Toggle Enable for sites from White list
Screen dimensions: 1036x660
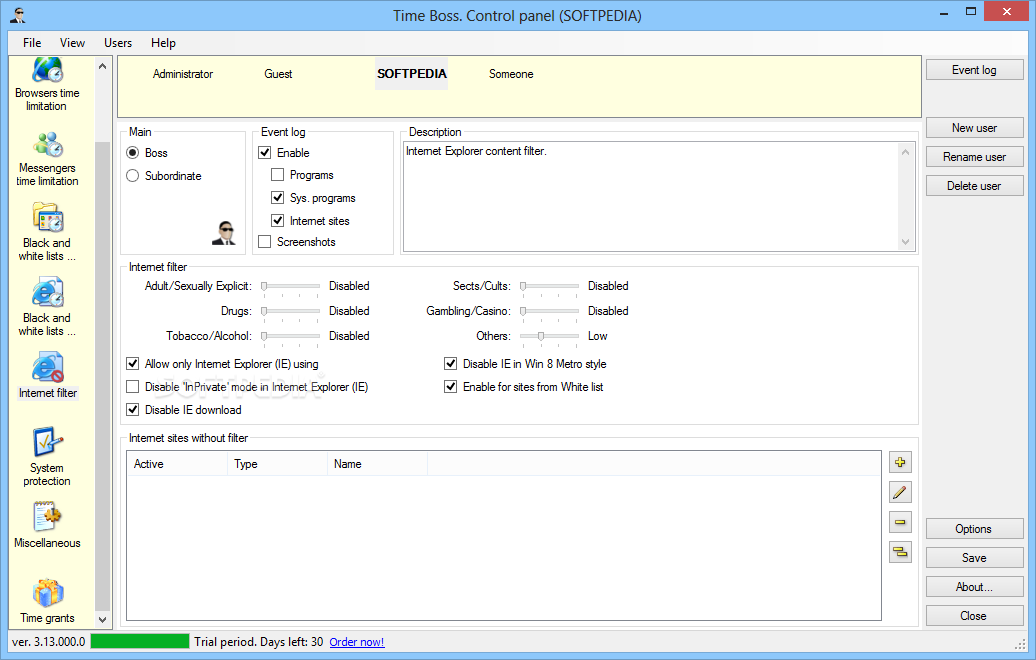tap(451, 387)
